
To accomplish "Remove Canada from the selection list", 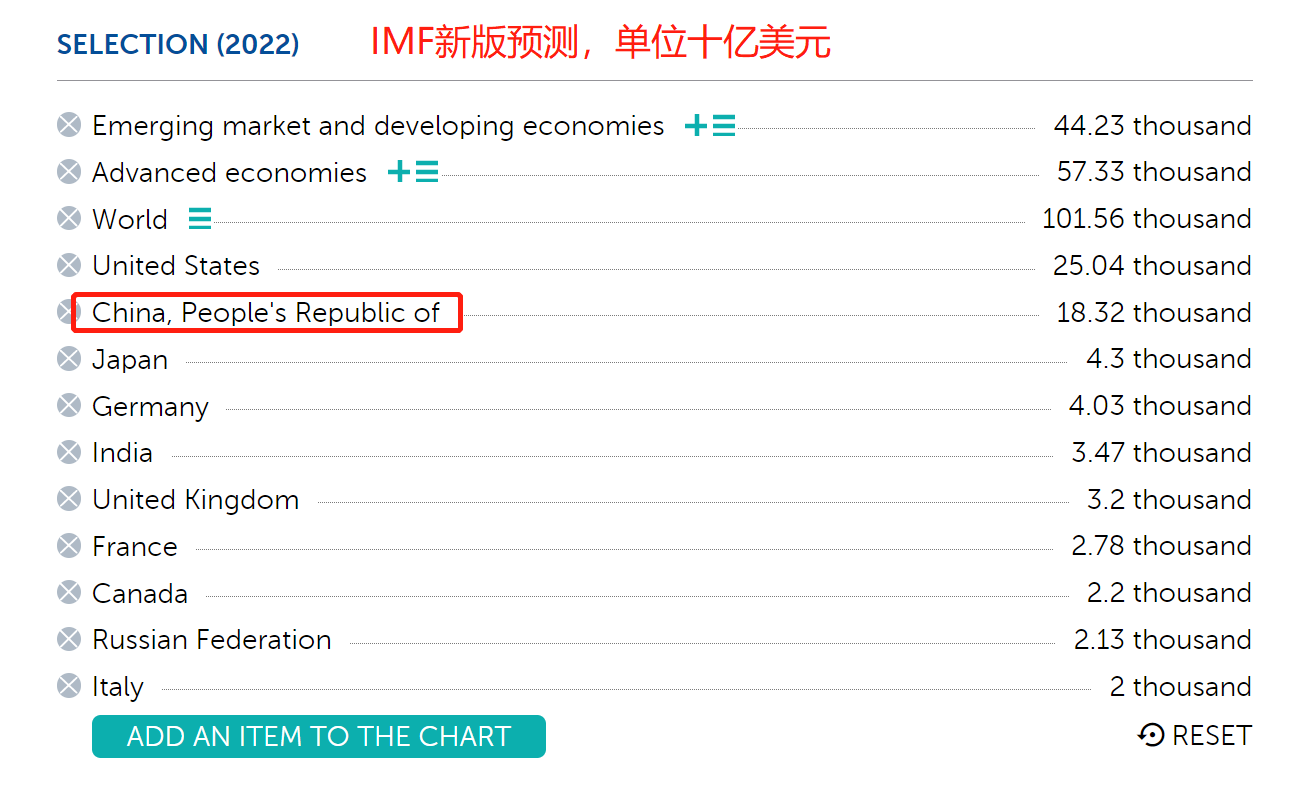I will (69, 593).
